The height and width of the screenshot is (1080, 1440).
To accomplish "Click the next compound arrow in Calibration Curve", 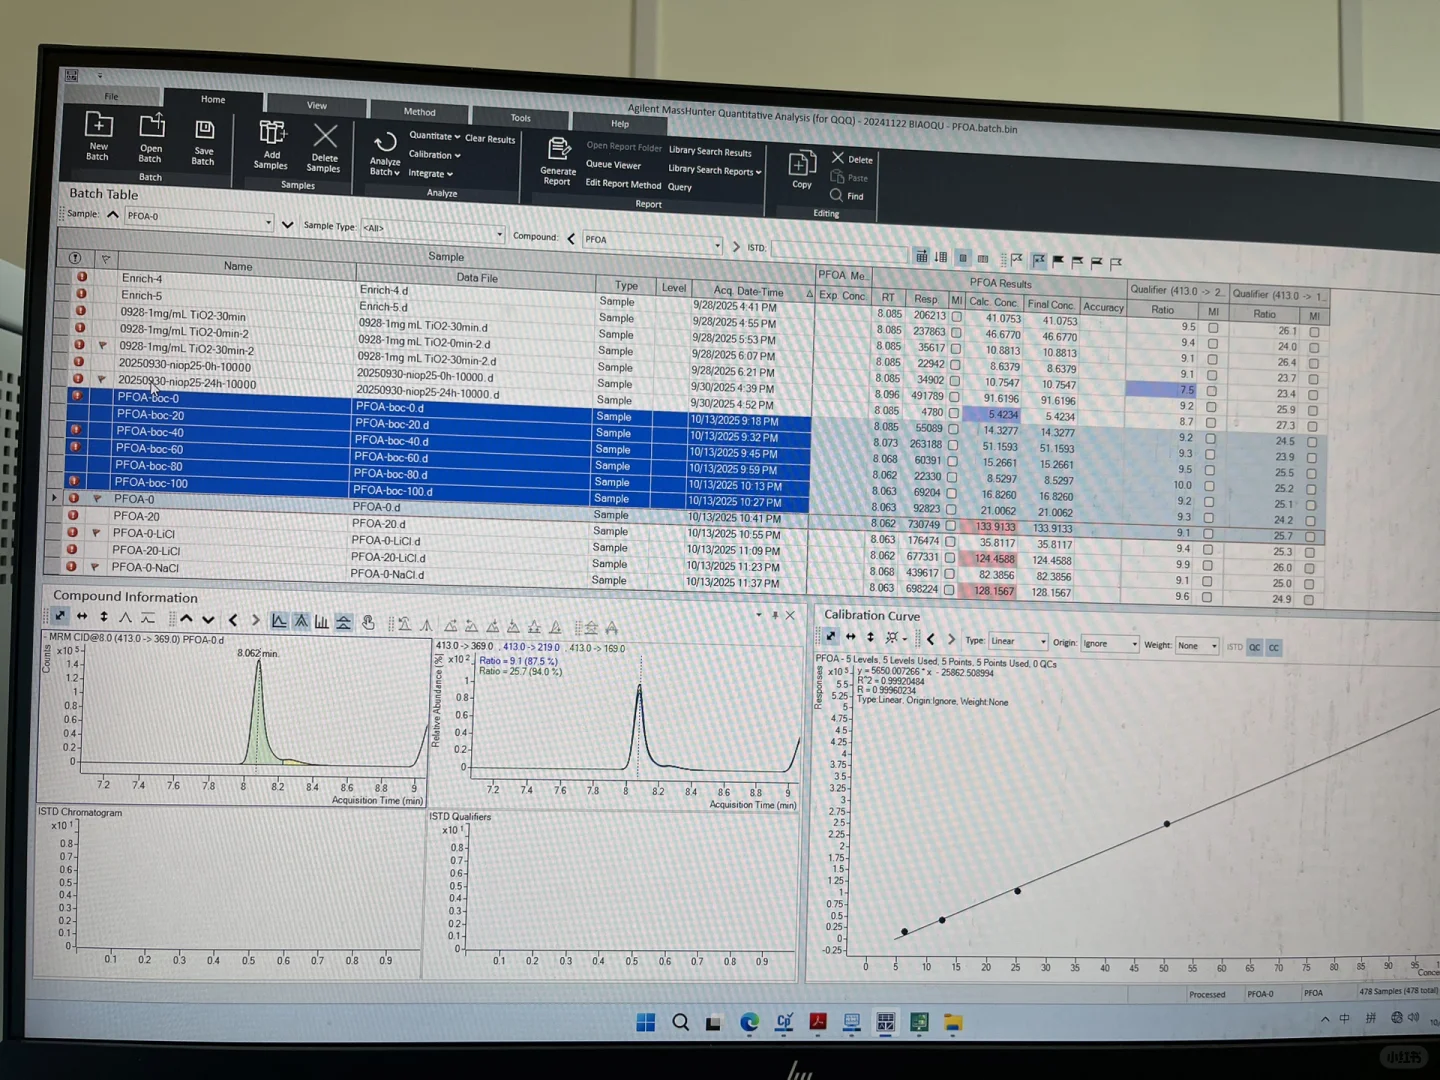I will 952,639.
